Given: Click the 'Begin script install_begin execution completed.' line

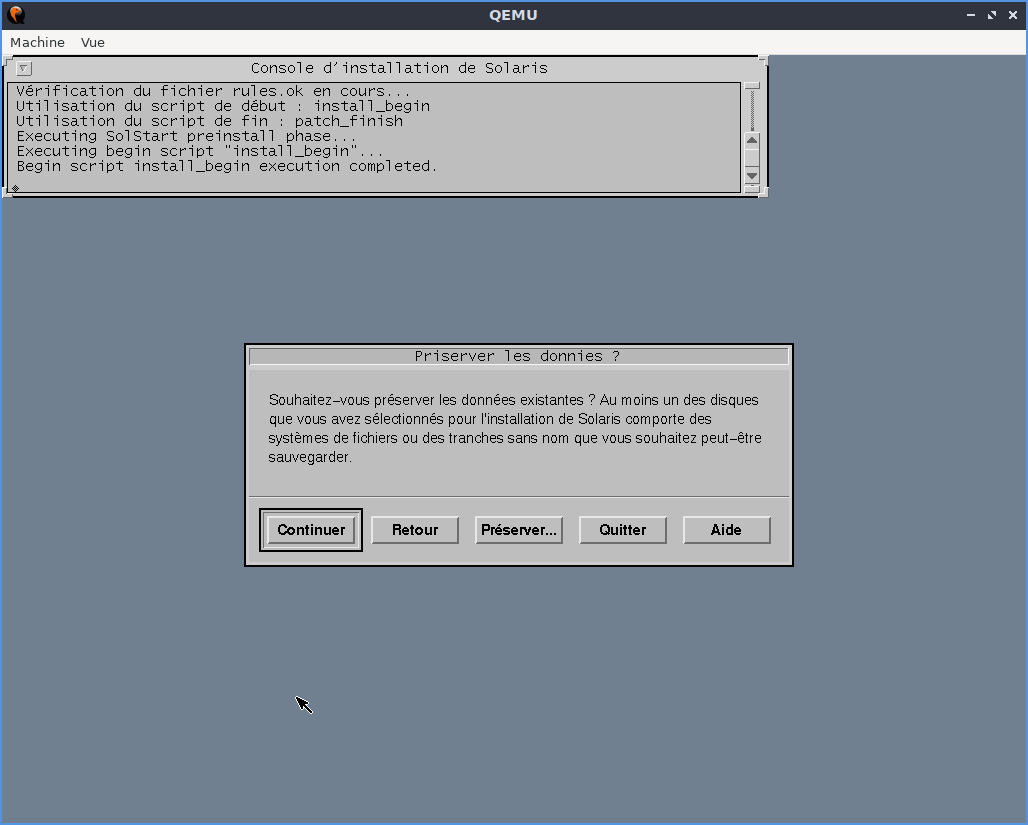Looking at the screenshot, I should 227,167.
